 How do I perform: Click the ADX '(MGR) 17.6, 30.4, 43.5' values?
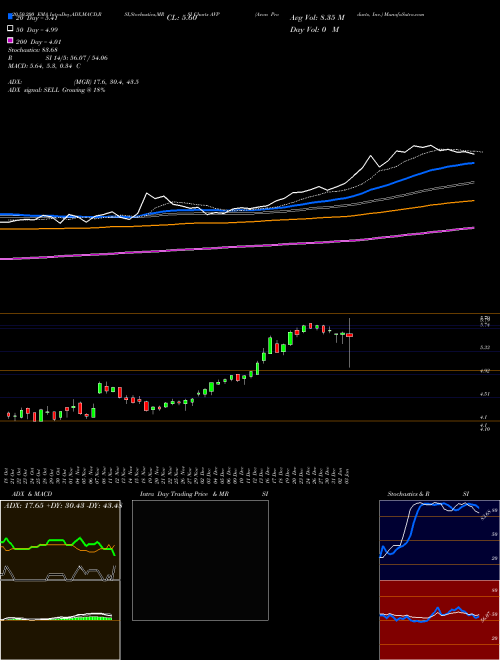point(106,82)
